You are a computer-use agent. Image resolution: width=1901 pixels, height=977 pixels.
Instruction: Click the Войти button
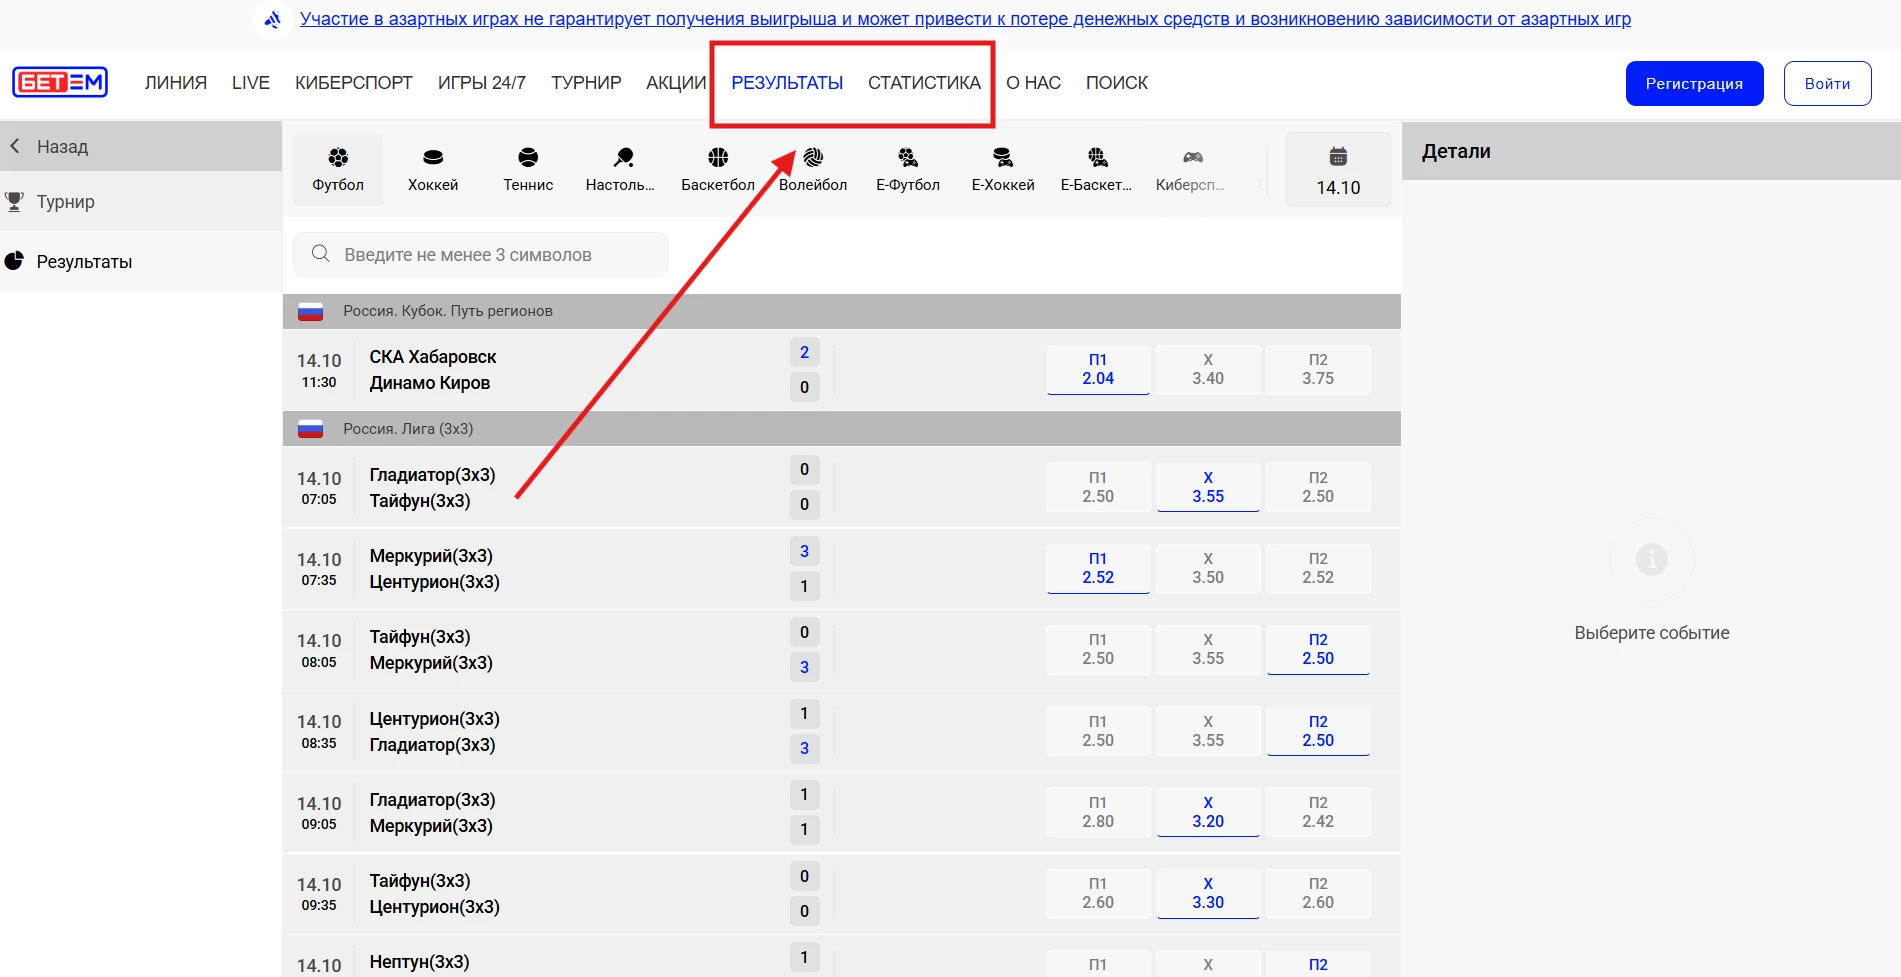pos(1827,83)
